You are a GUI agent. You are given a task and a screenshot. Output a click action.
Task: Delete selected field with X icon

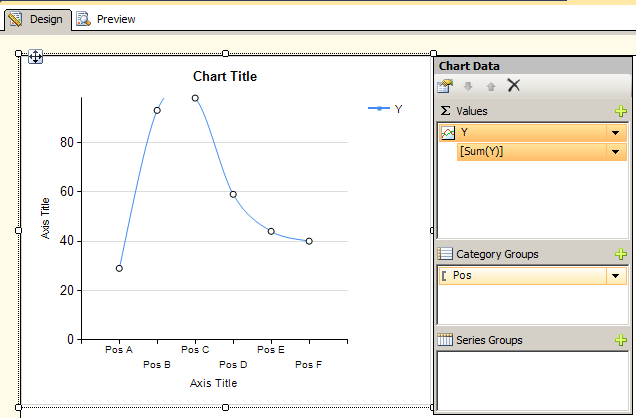[514, 86]
